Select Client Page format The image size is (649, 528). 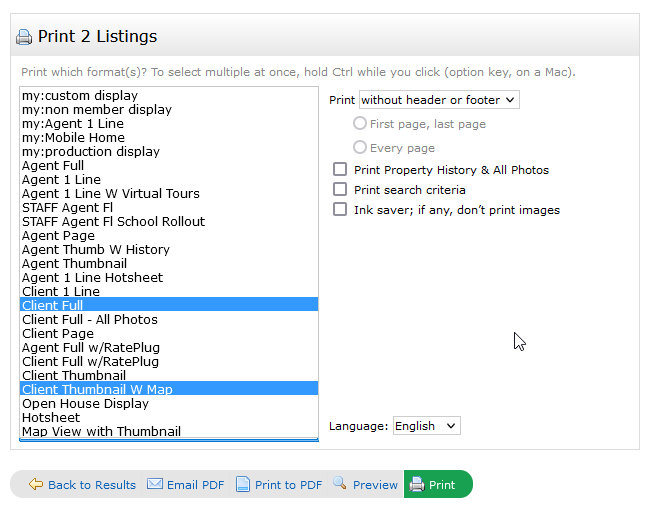click(169, 334)
